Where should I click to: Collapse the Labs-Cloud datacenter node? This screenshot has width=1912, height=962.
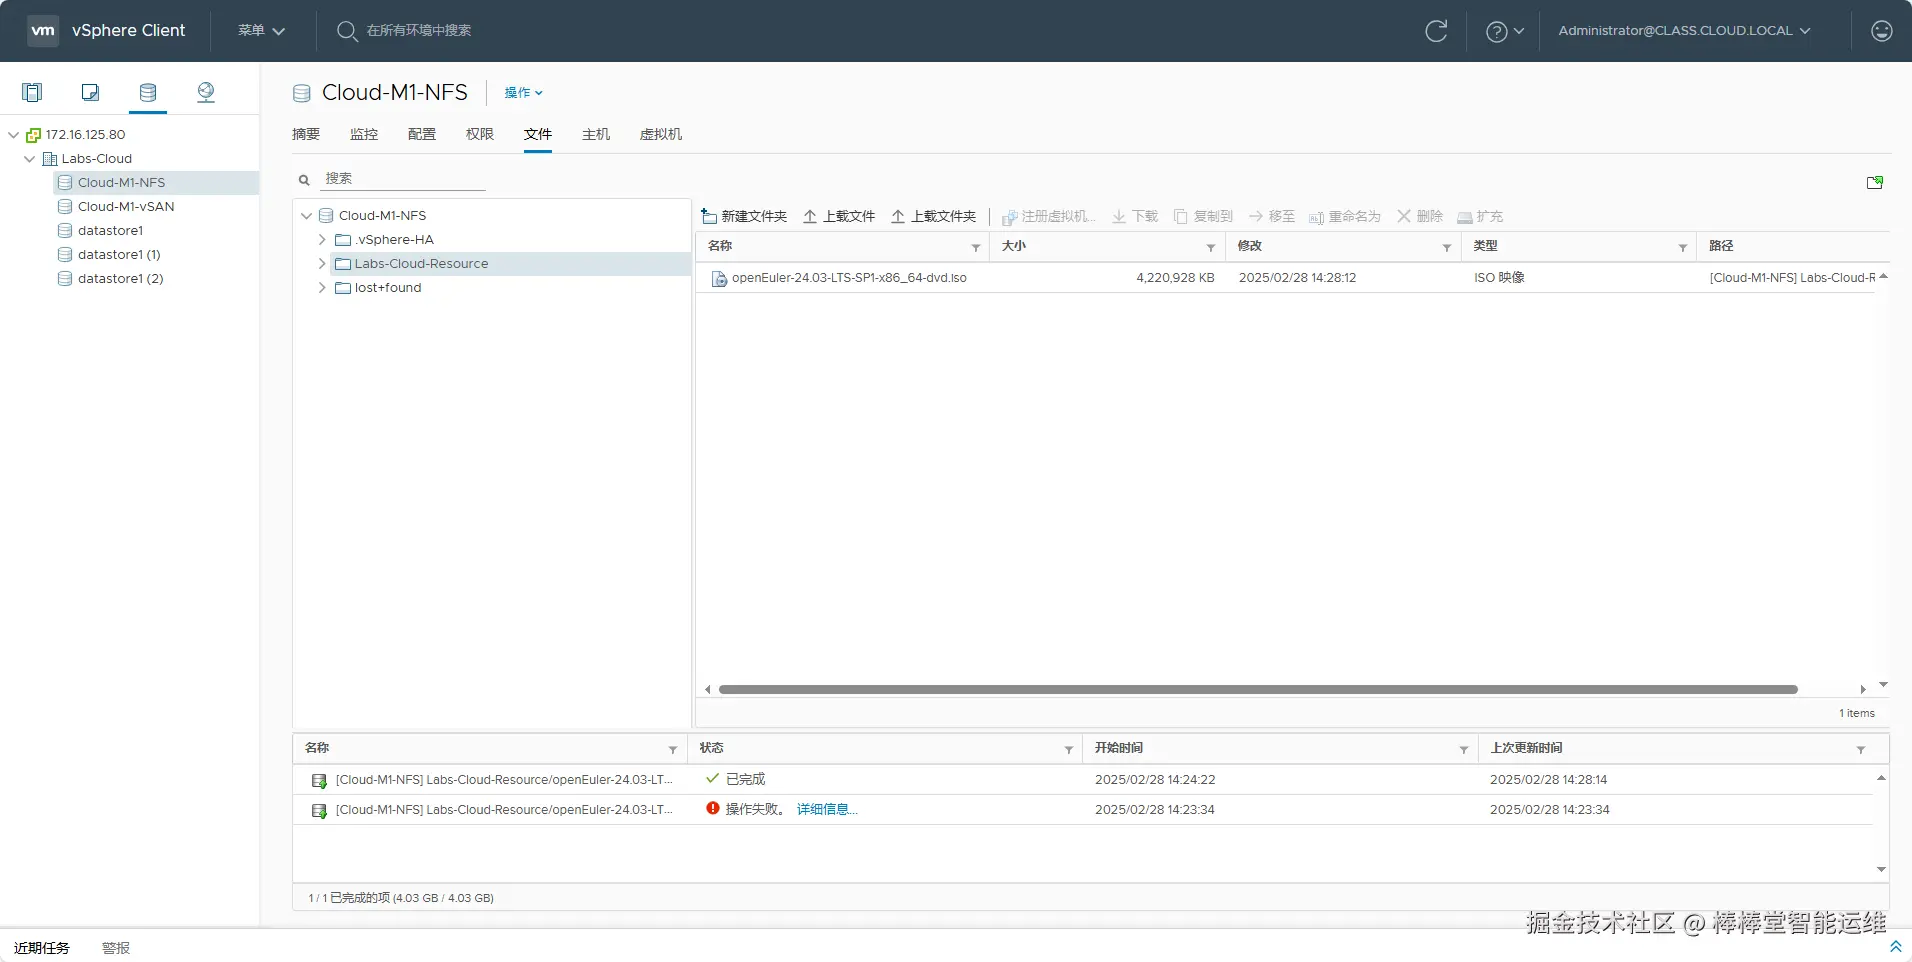pyautogui.click(x=29, y=159)
